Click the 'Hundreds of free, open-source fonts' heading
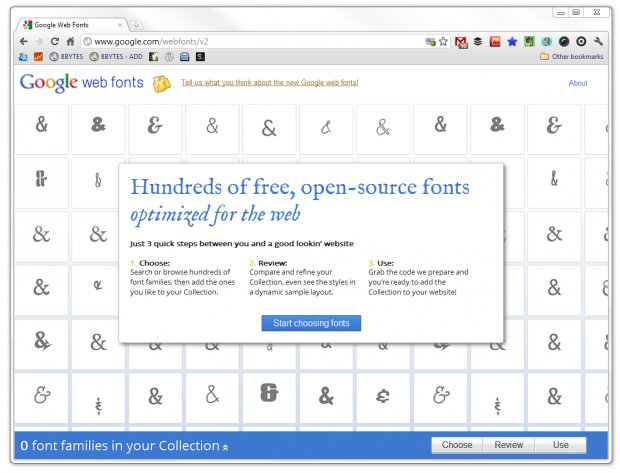Viewport: 620px width, 473px height. pos(300,187)
